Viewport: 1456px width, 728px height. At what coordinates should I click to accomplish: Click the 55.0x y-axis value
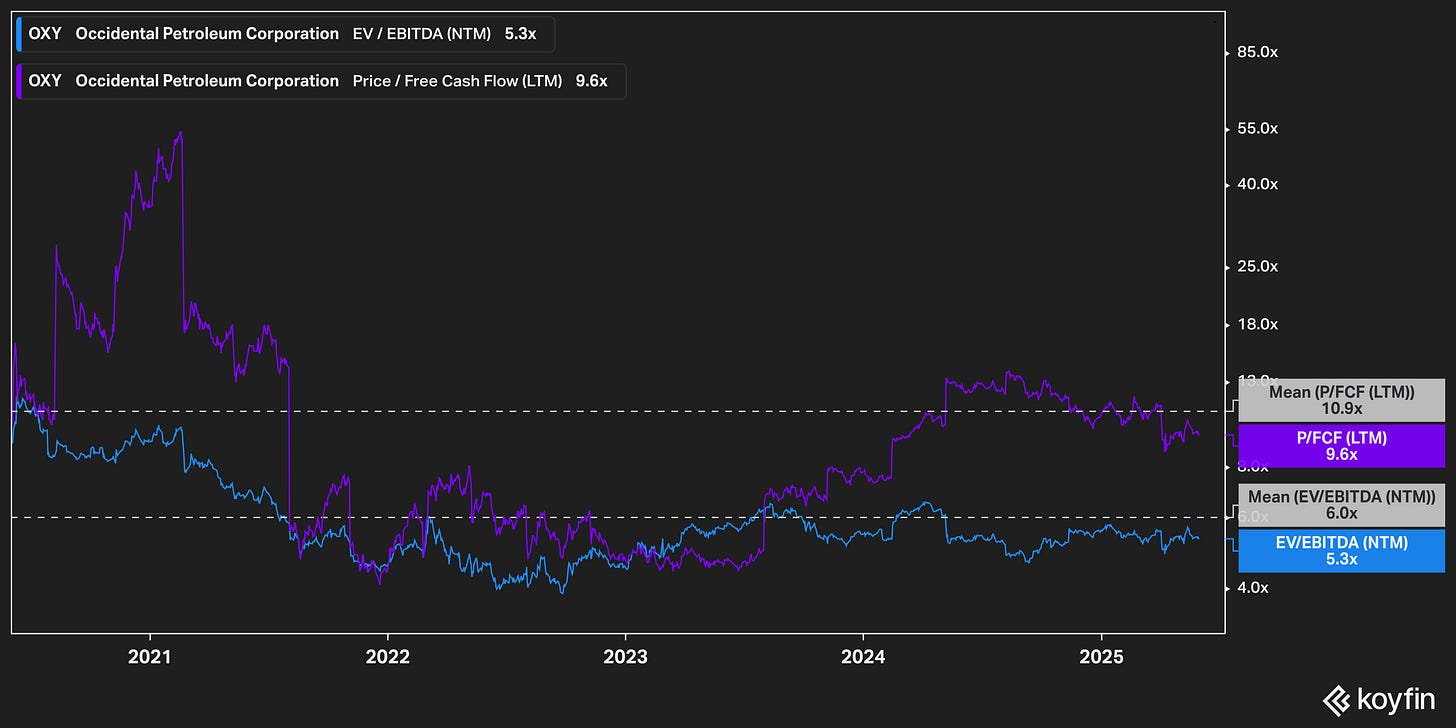[1256, 129]
